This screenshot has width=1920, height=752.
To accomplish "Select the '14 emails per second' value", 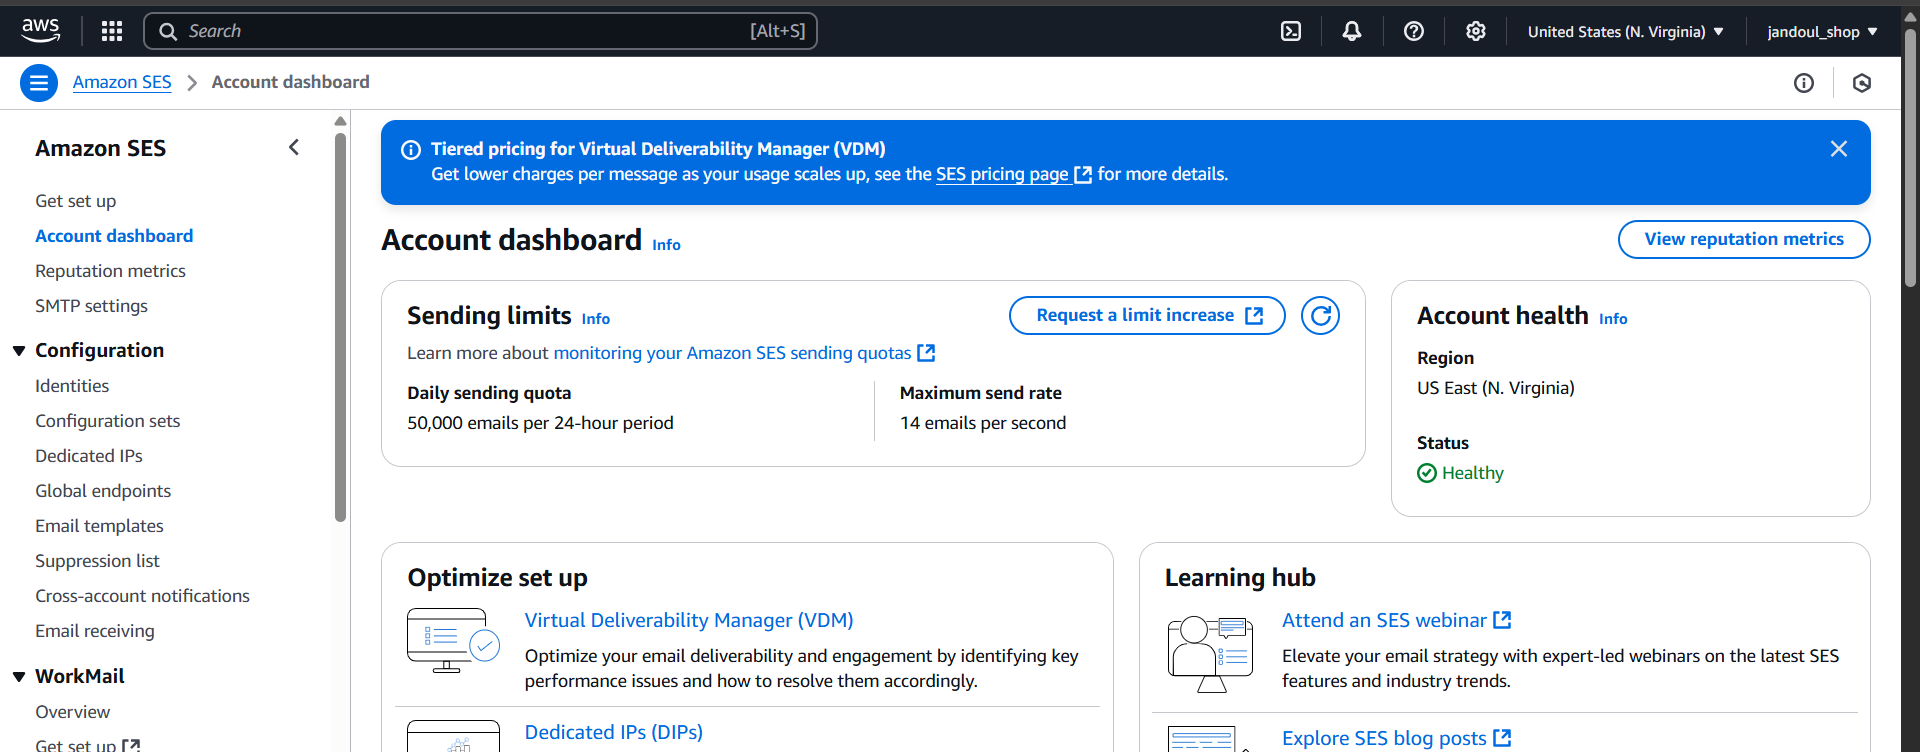I will point(983,423).
